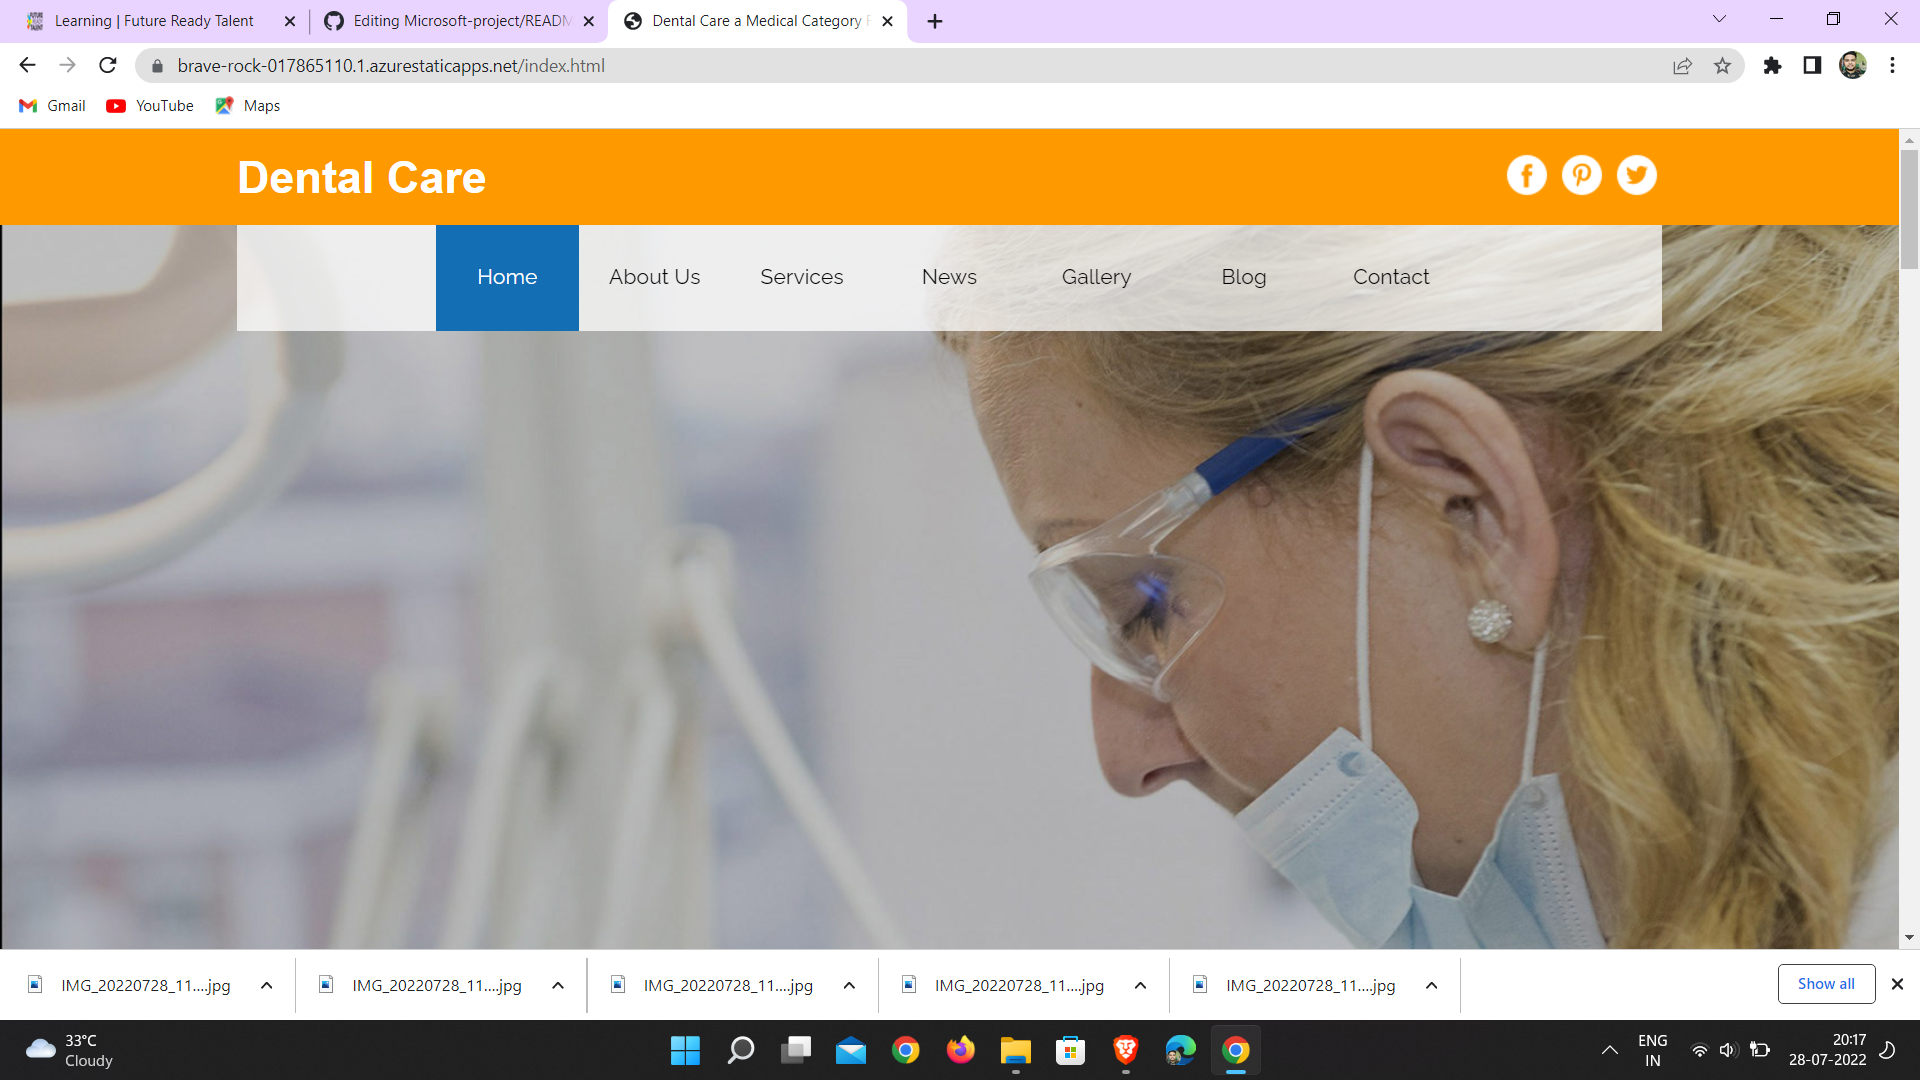Screen dimensions: 1920x1080
Task: Navigate to the Contact page
Action: point(1391,277)
